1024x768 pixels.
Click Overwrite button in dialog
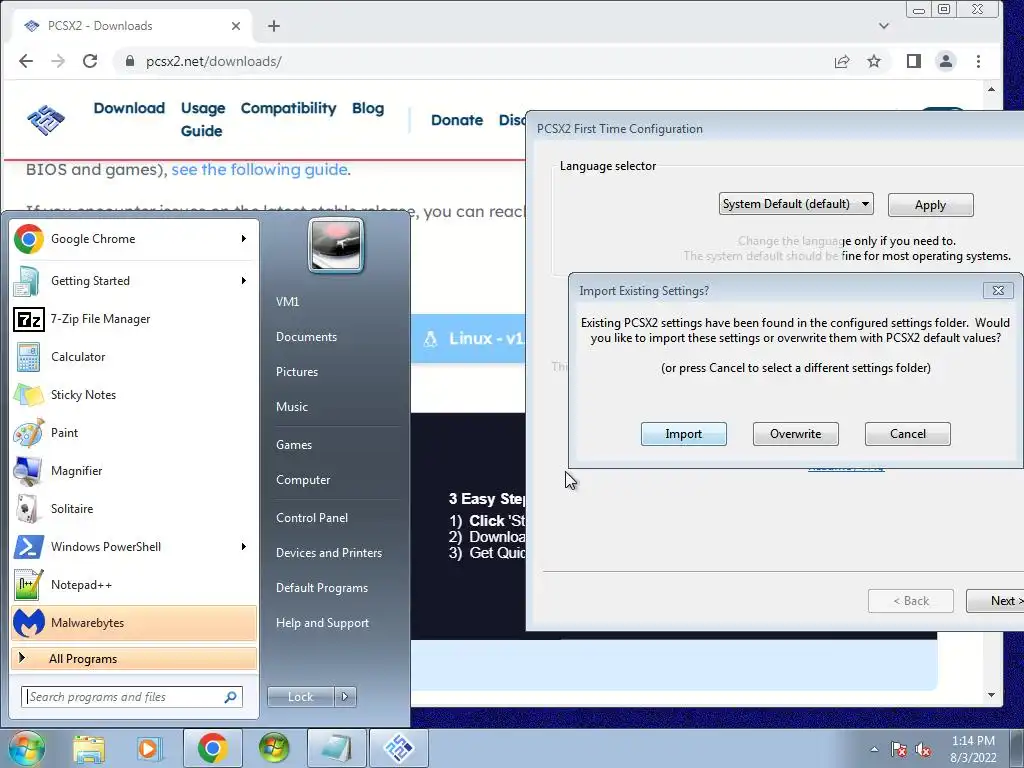[x=795, y=434]
